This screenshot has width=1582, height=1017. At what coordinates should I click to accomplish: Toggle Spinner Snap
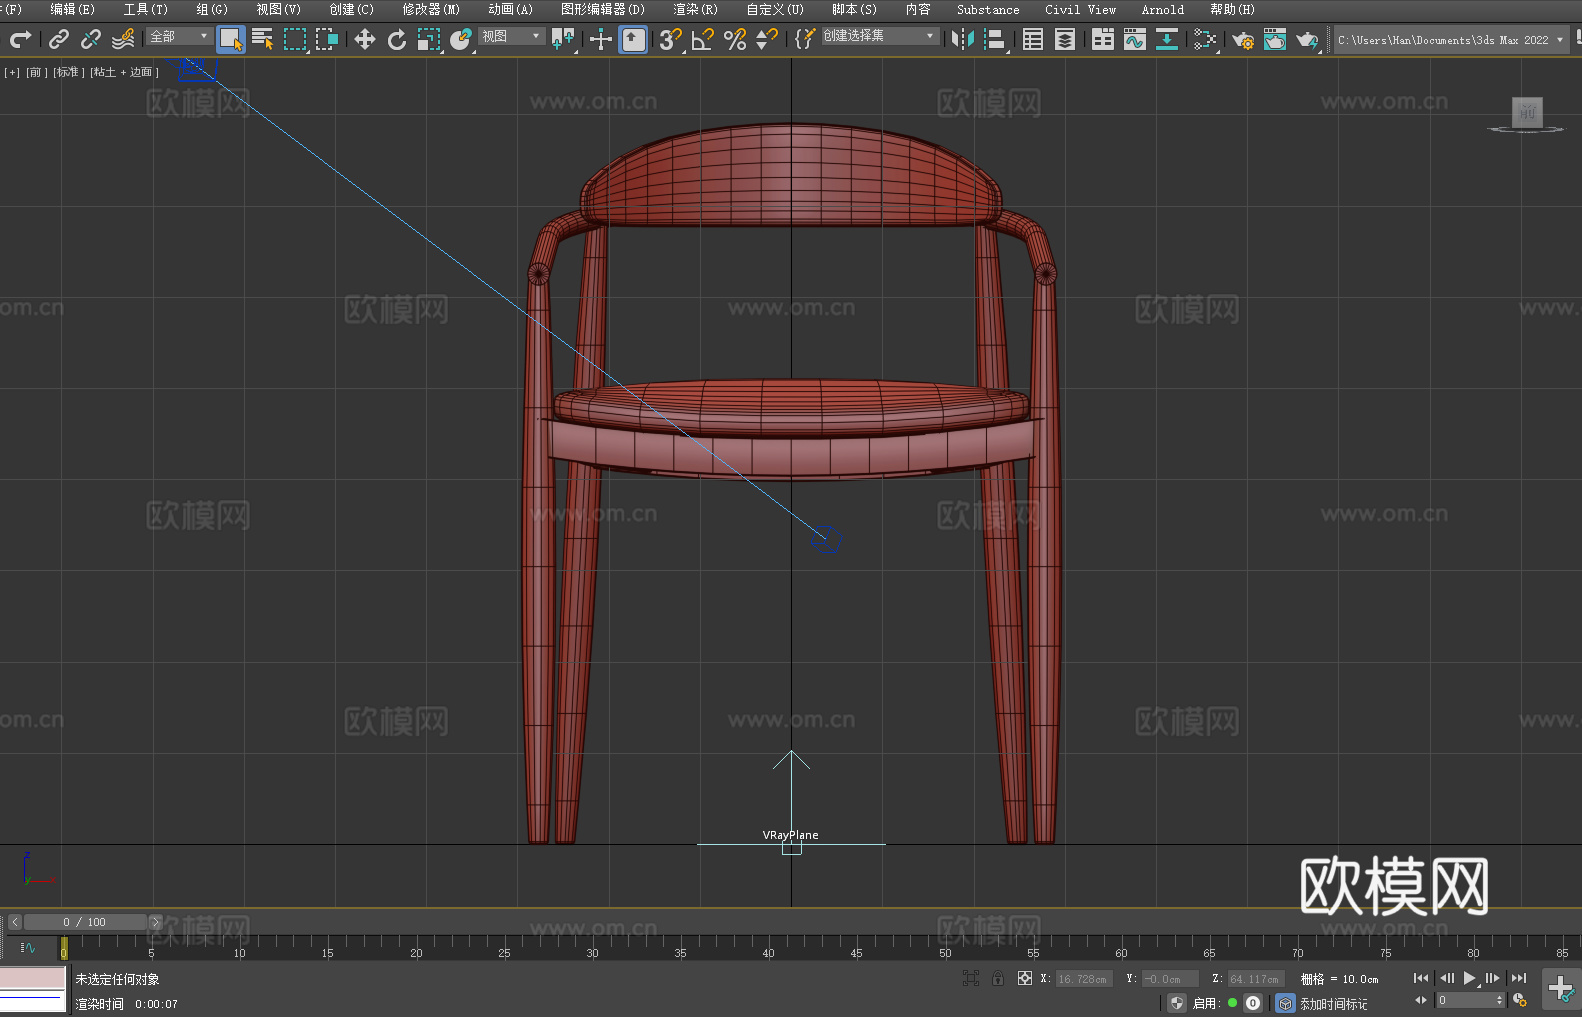point(767,39)
